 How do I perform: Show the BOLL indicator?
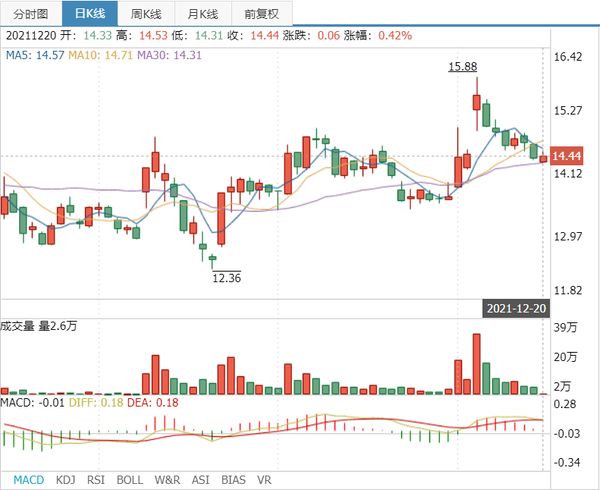coord(130,479)
